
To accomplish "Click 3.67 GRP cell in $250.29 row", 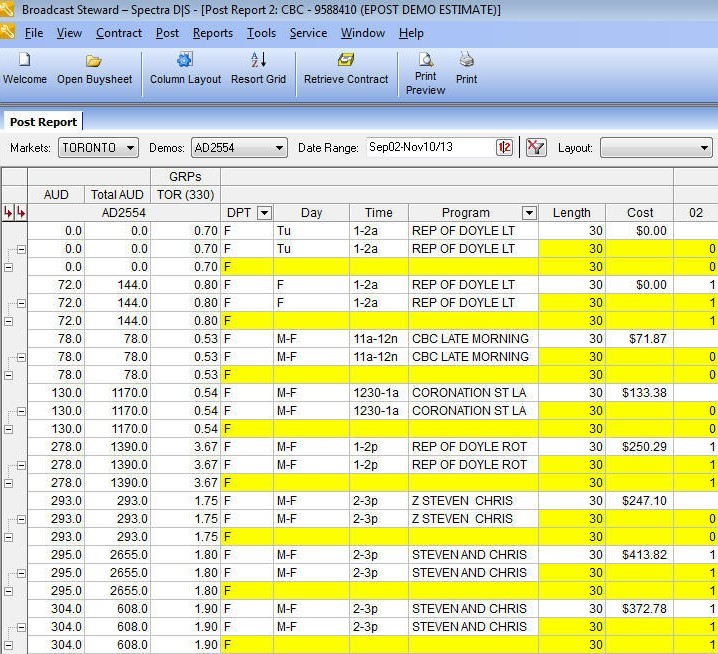I will coord(185,447).
